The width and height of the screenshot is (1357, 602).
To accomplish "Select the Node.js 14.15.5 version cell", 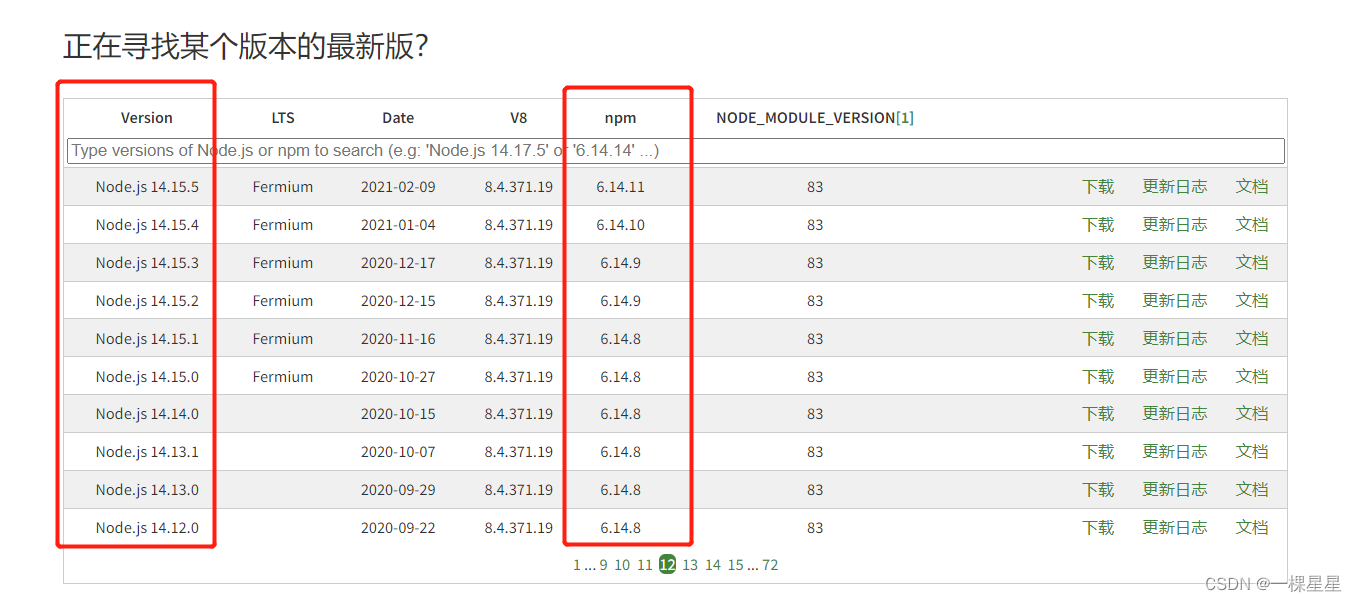I will click(147, 187).
